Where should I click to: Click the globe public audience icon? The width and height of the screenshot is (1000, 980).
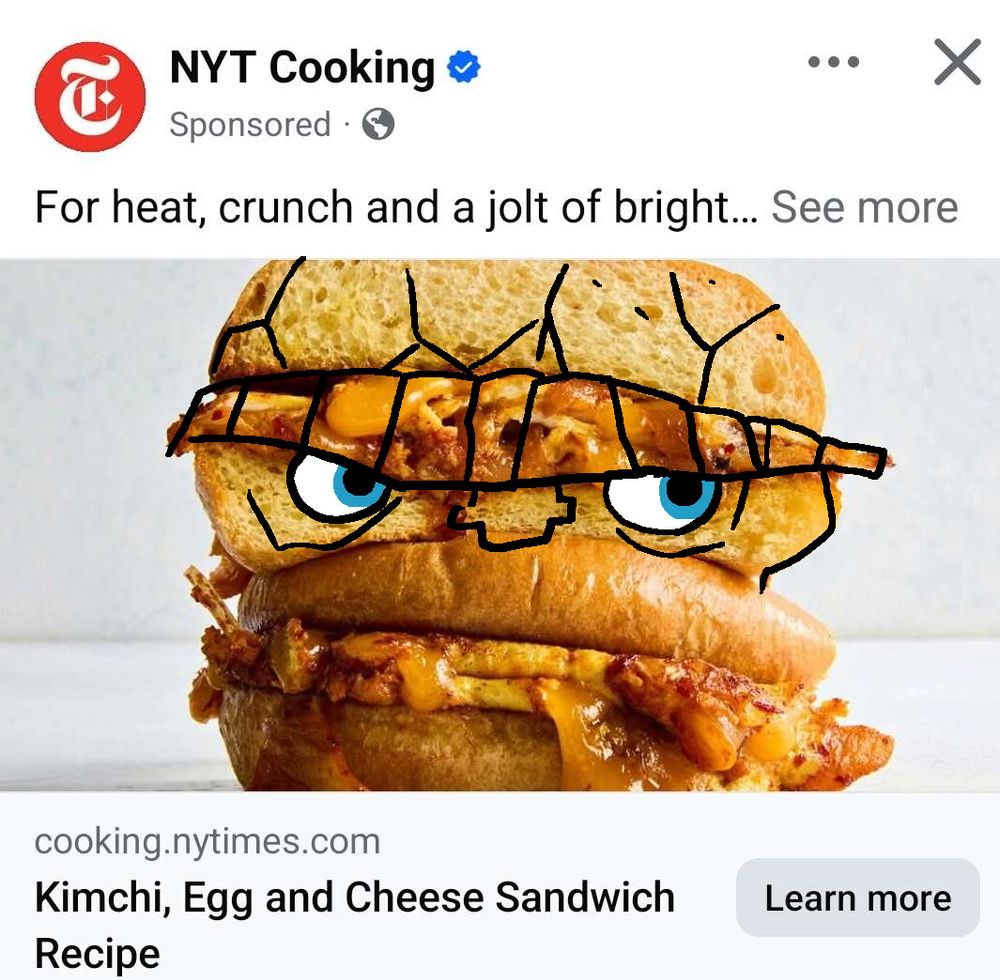click(x=378, y=124)
